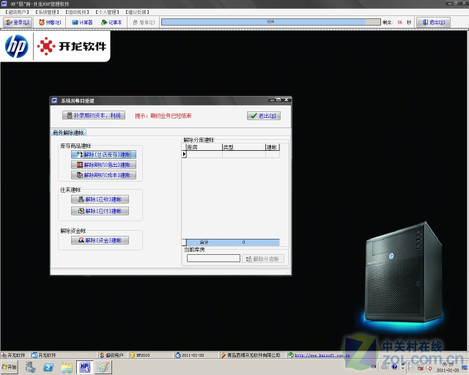Launch PowerShell from the taskbar
The image size is (469, 375).
(48, 367)
